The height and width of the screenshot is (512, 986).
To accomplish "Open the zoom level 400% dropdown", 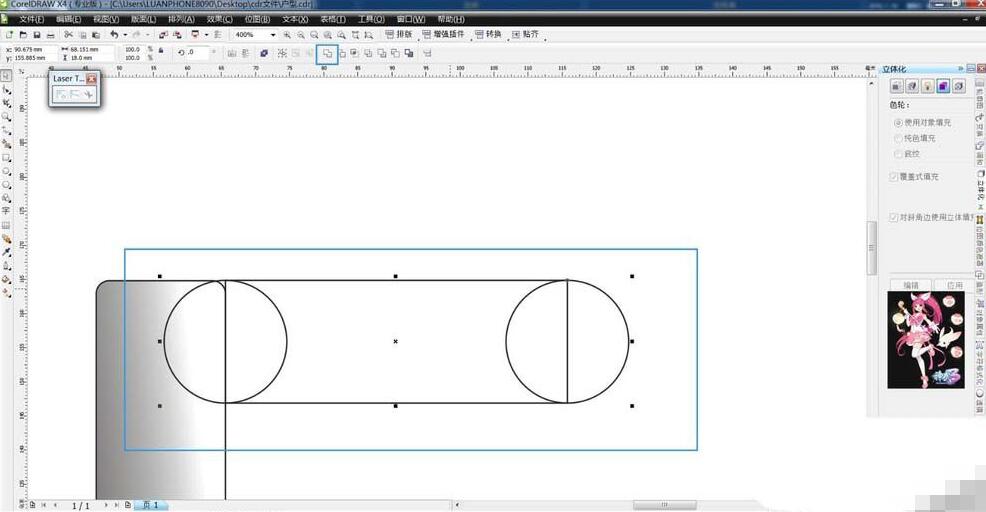I will click(x=272, y=35).
